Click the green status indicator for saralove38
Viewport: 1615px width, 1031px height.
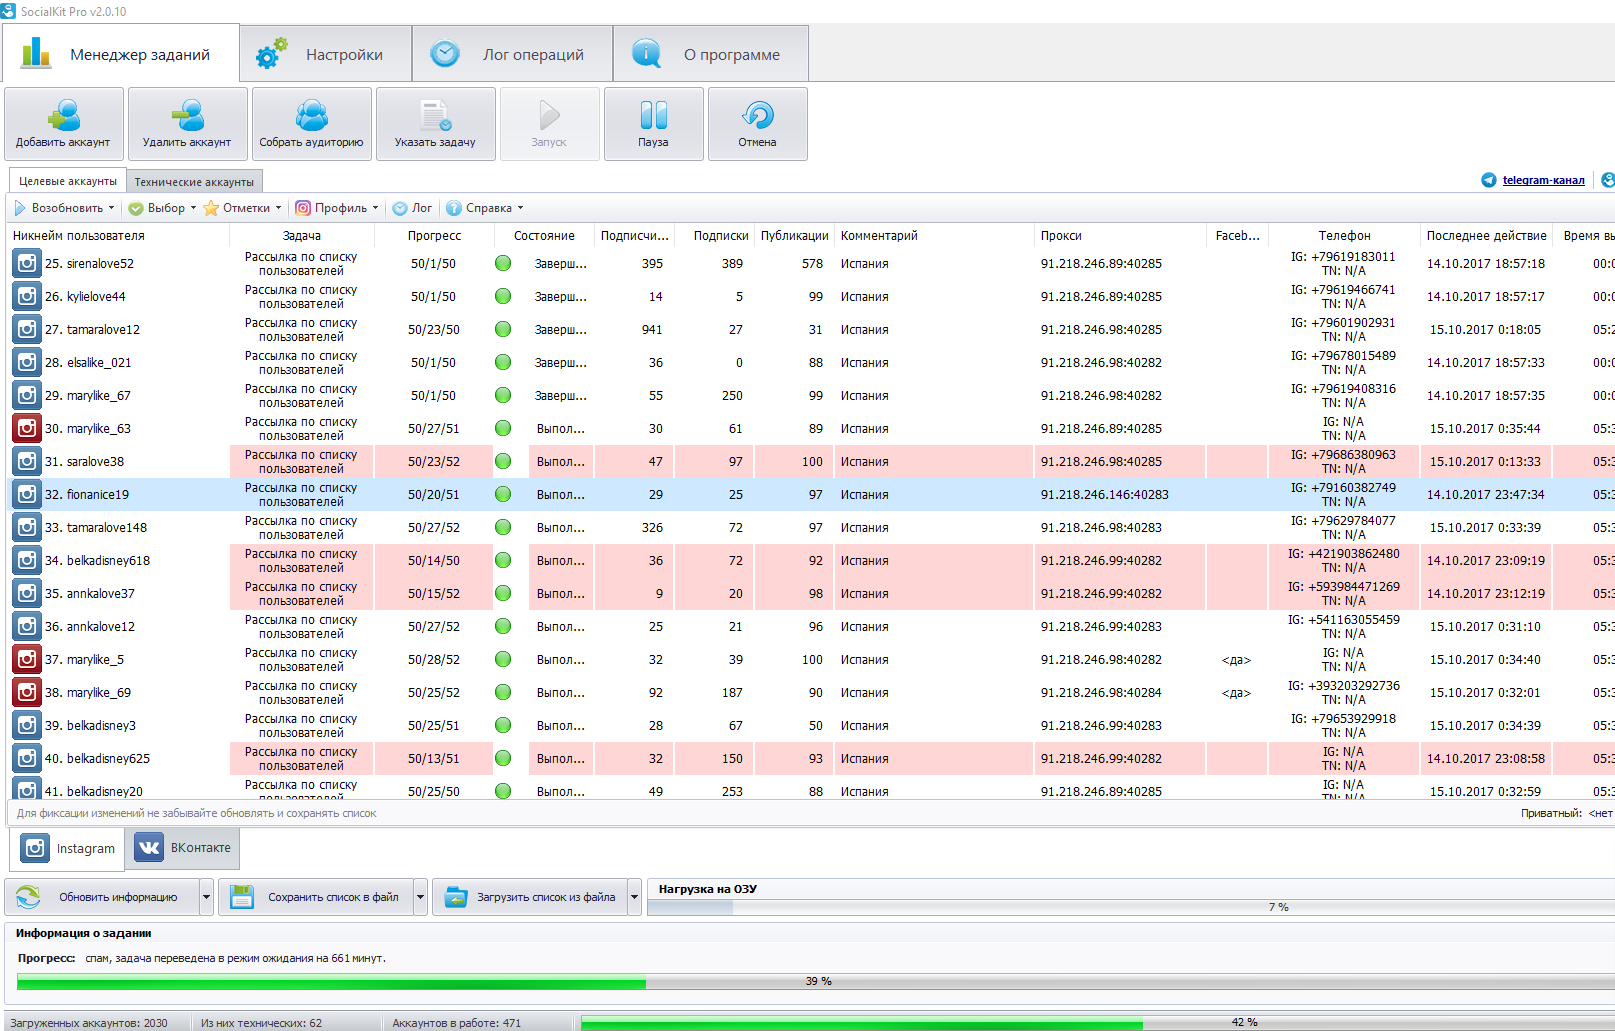(x=503, y=461)
